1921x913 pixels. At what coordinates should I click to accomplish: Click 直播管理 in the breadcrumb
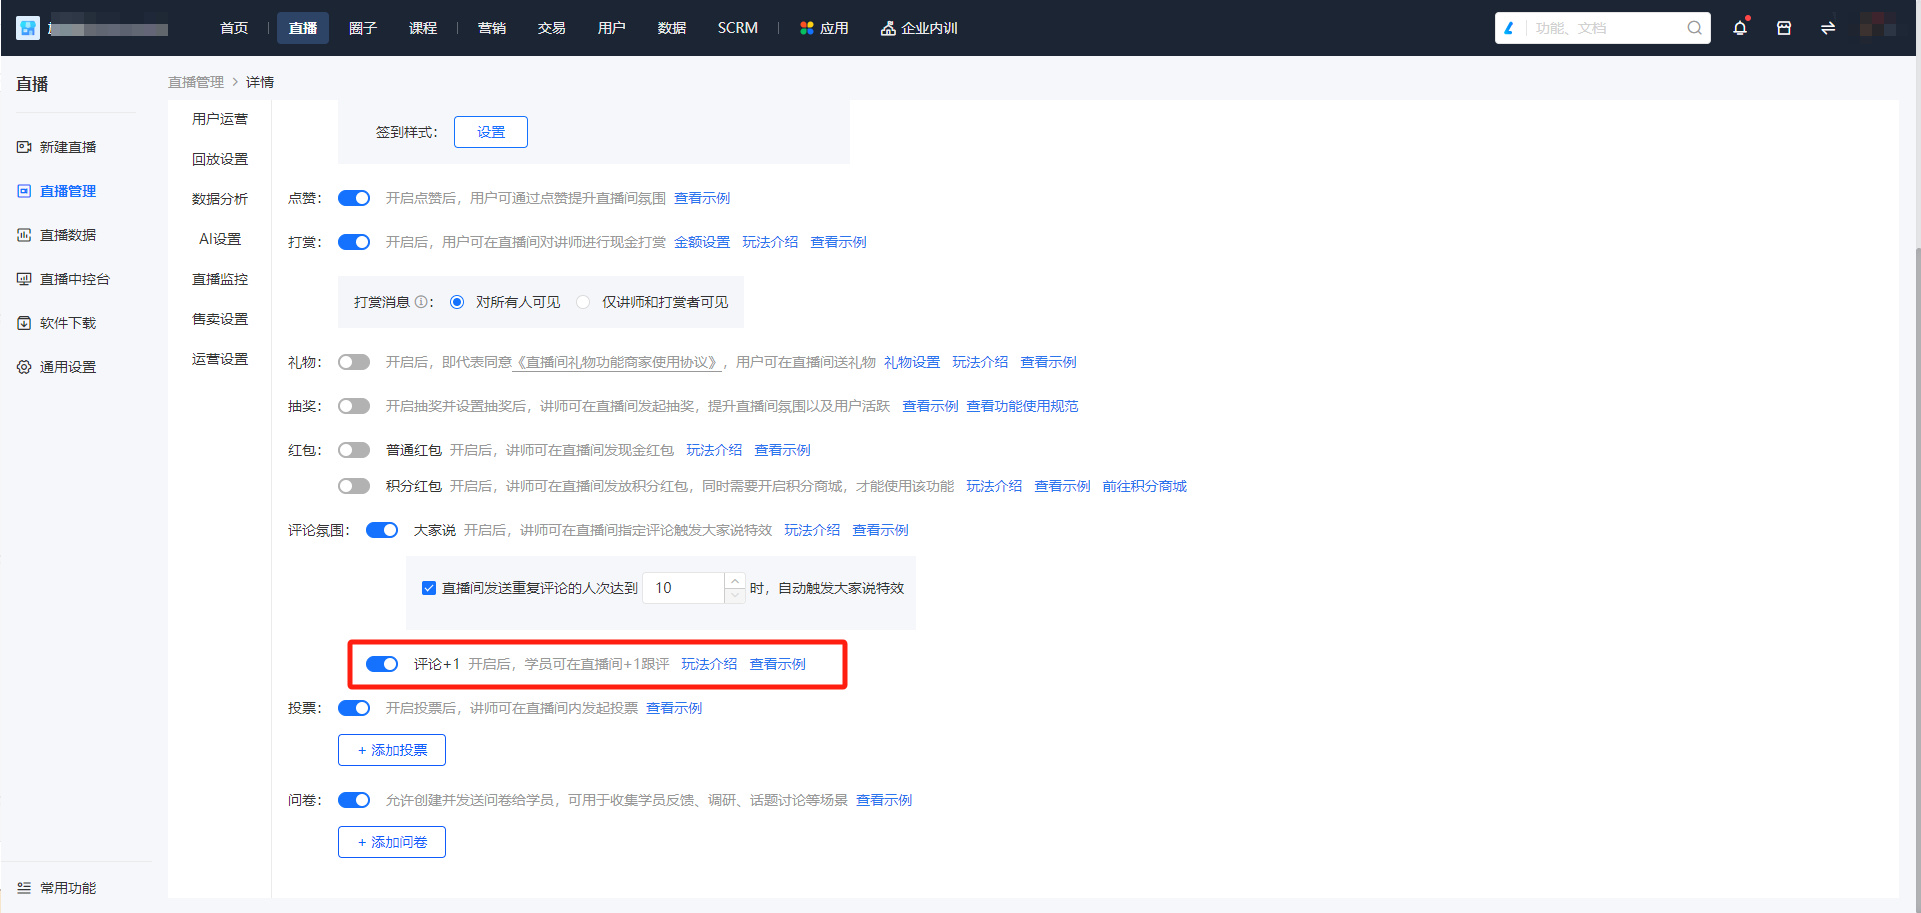coord(196,82)
